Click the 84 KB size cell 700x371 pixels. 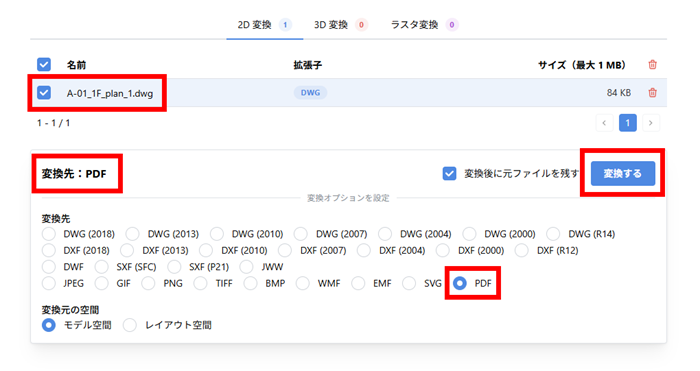tap(619, 93)
